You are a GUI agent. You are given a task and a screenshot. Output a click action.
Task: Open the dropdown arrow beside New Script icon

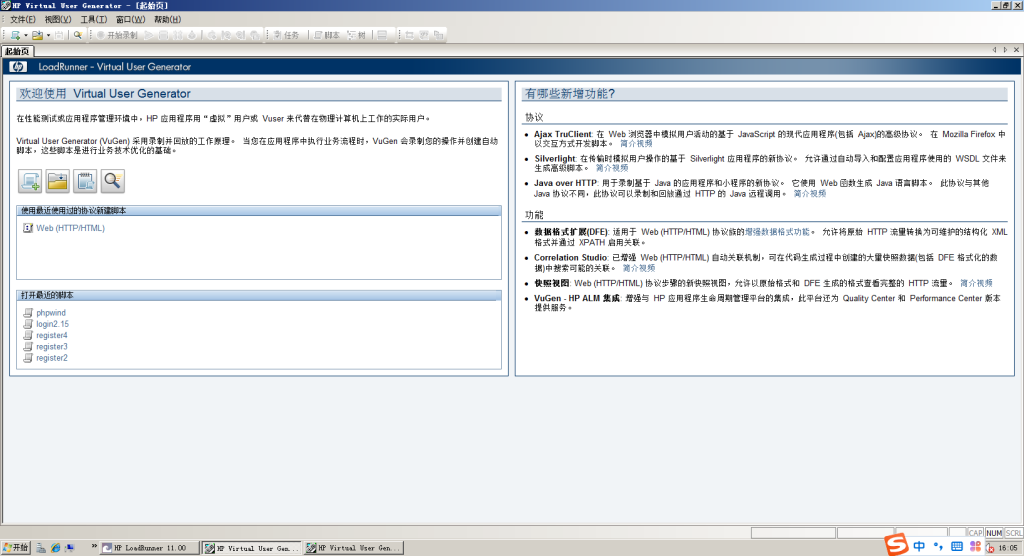tap(25, 35)
